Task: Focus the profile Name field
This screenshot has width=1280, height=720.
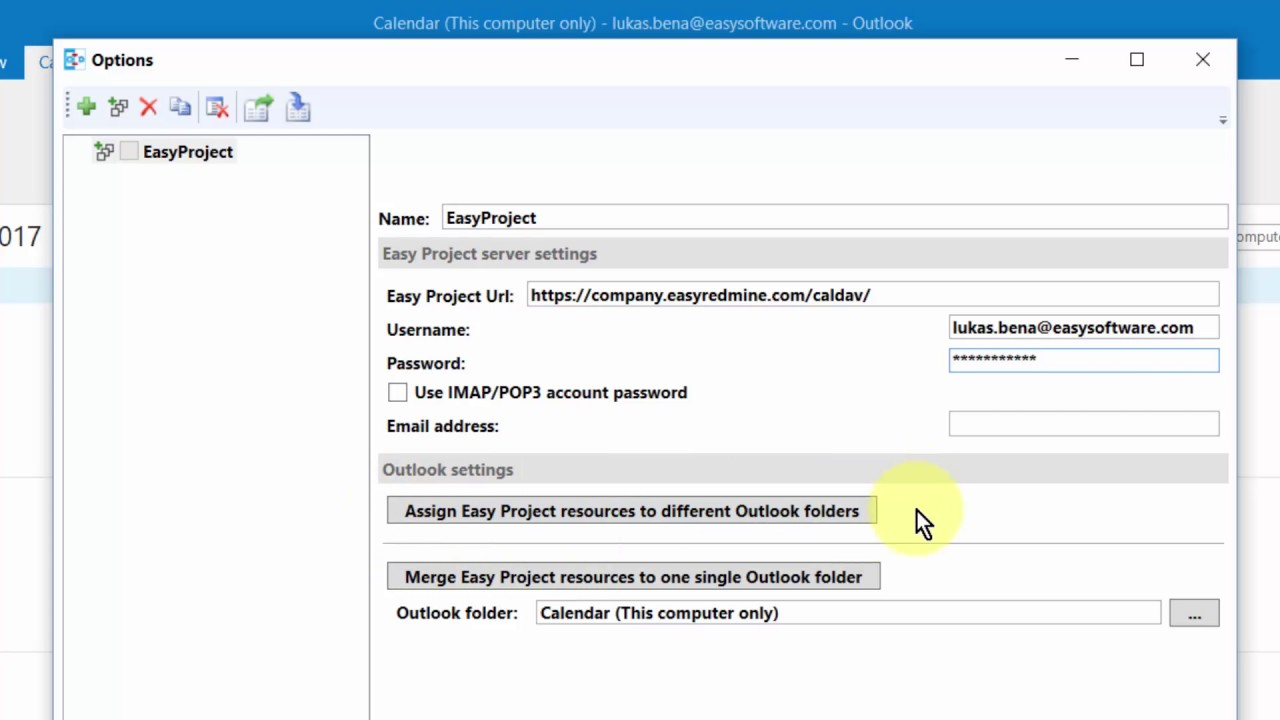Action: point(834,218)
